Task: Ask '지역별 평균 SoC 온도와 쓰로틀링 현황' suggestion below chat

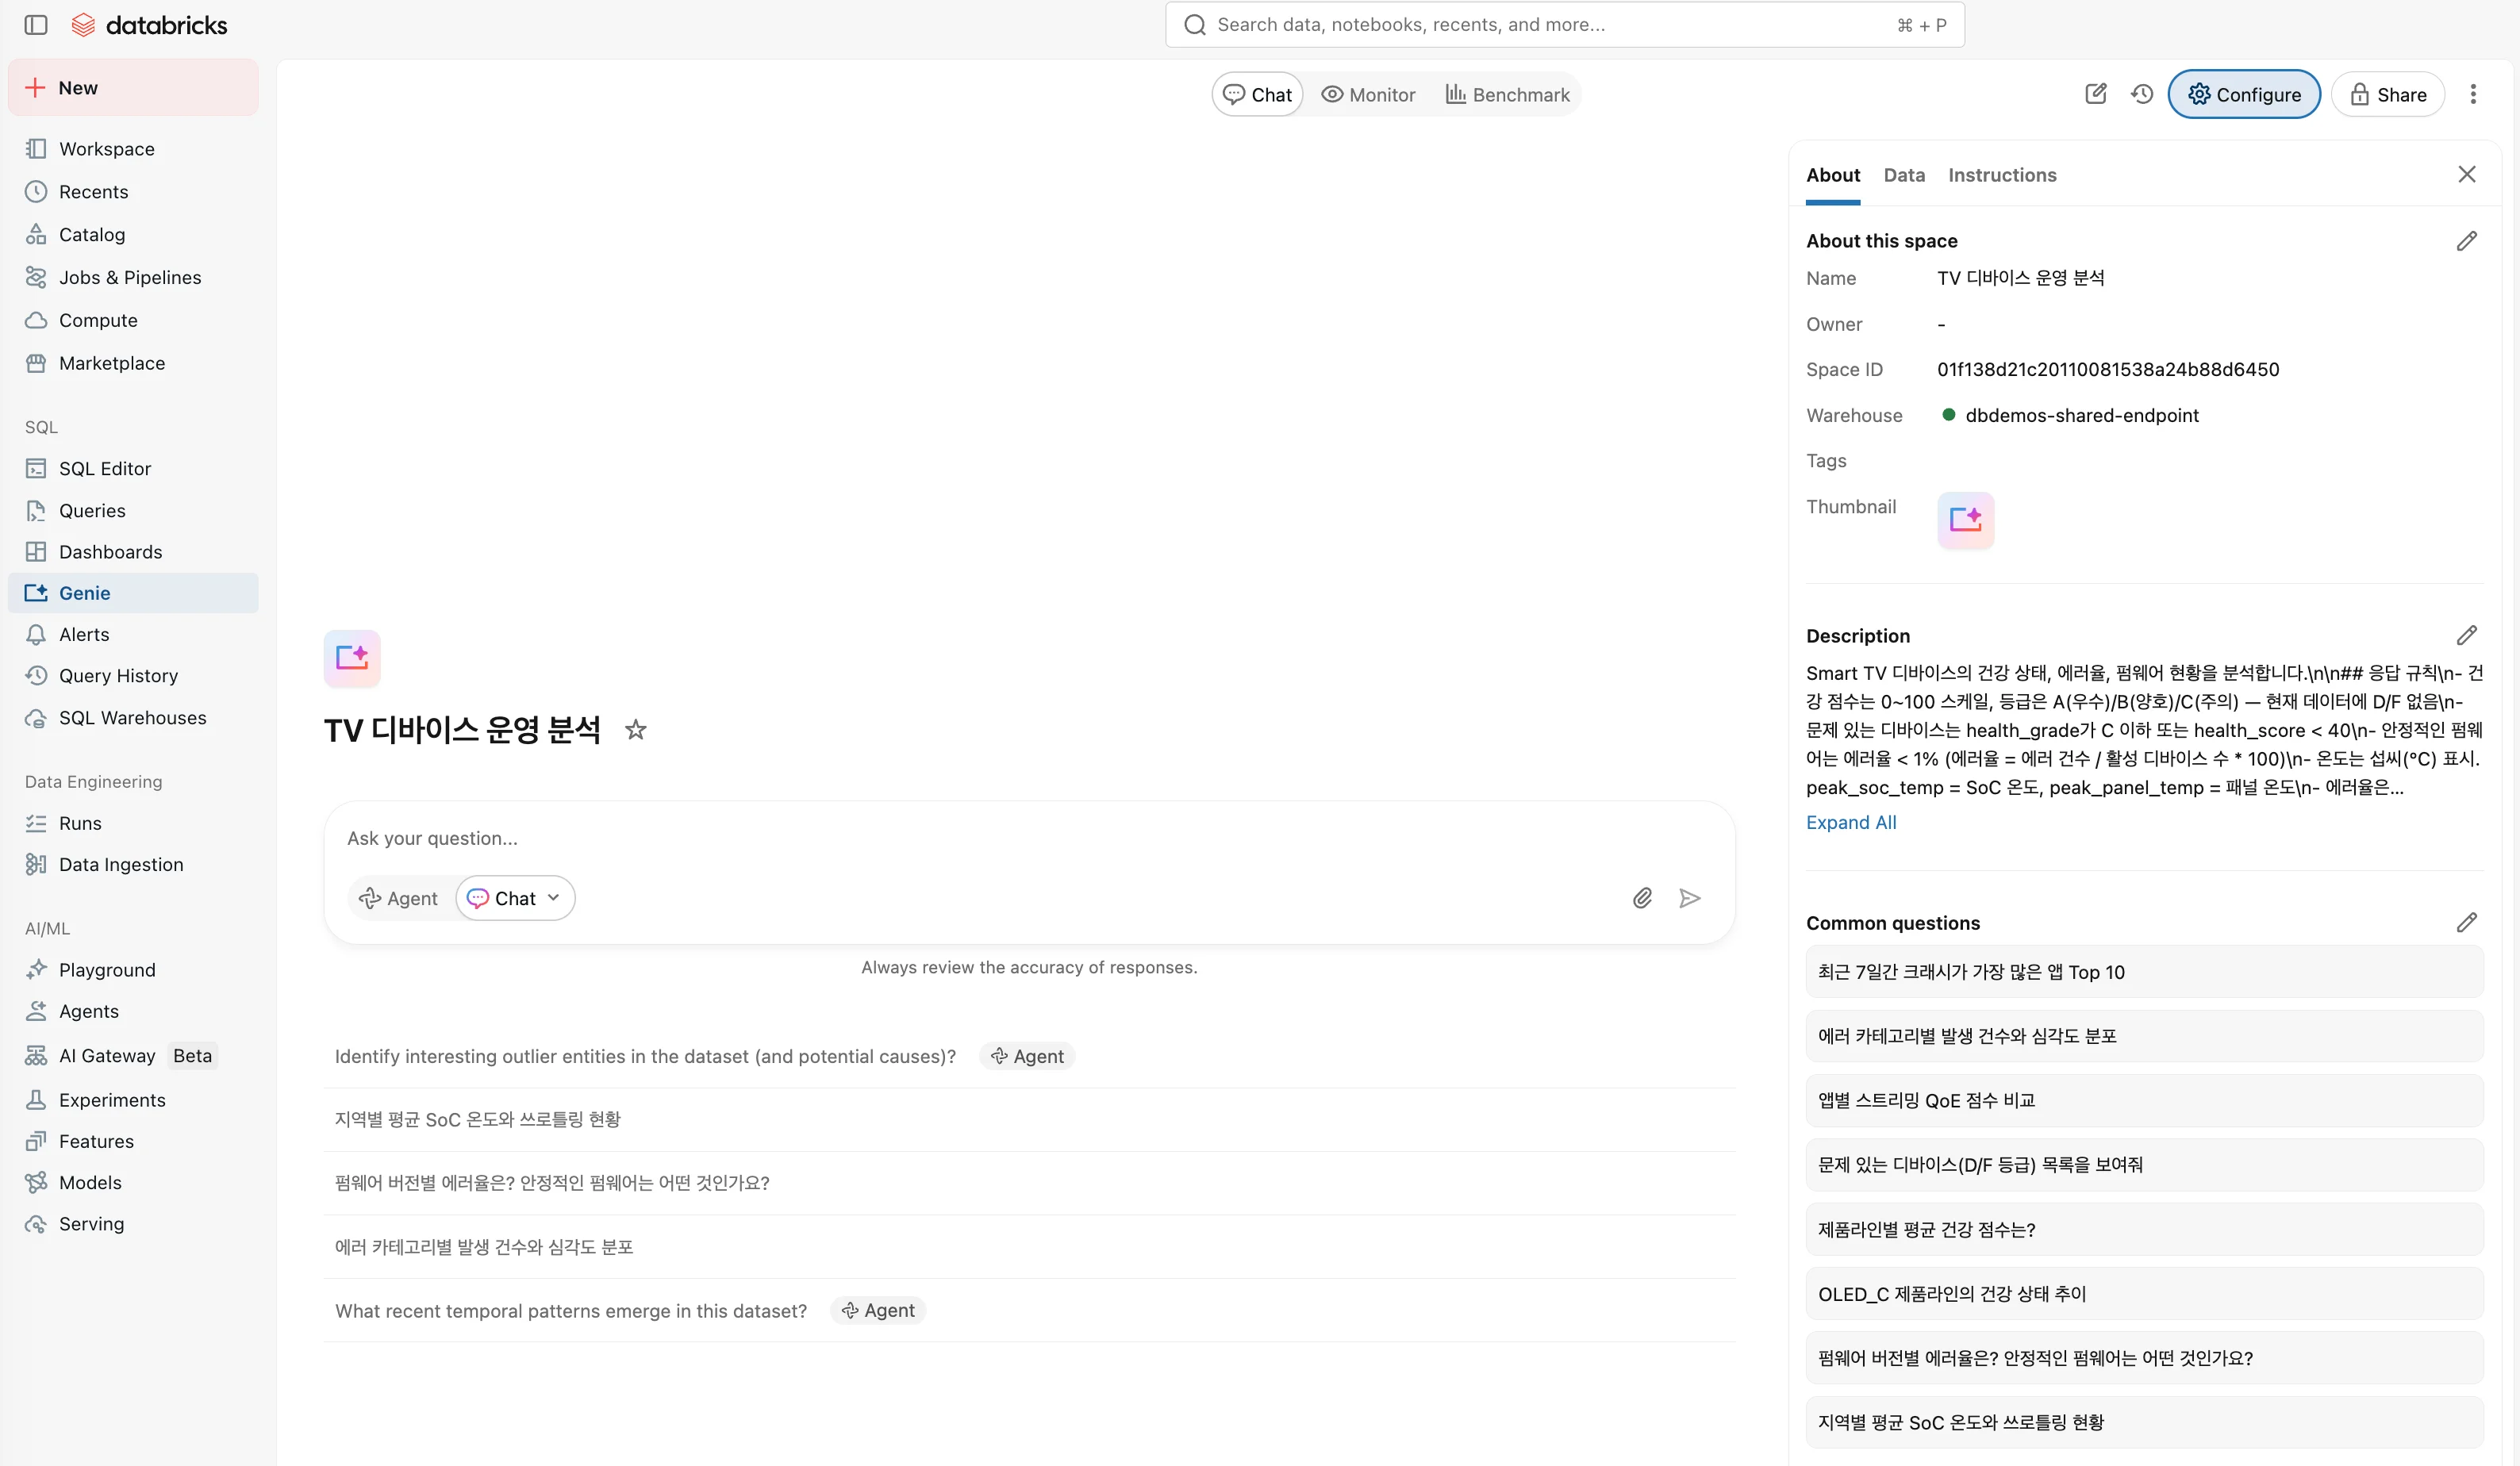Action: tap(1029, 1120)
